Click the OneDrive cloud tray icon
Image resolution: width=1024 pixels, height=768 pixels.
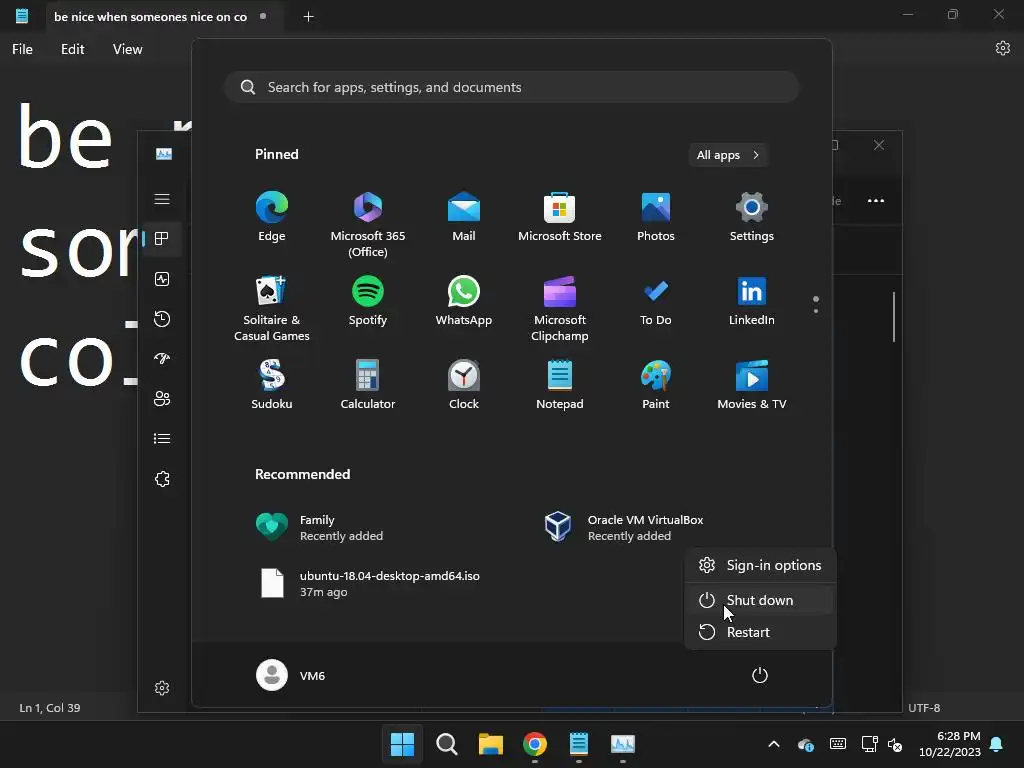click(806, 744)
